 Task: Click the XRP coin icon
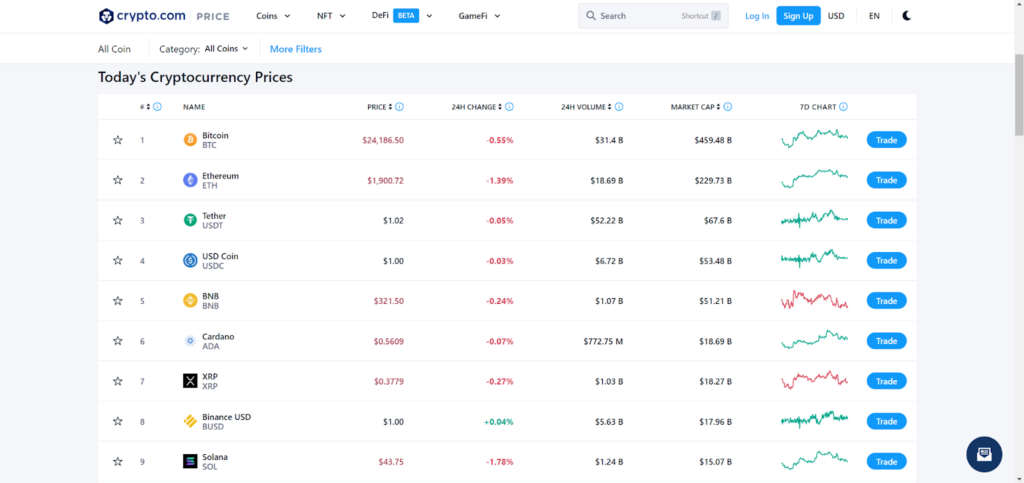[x=190, y=381]
